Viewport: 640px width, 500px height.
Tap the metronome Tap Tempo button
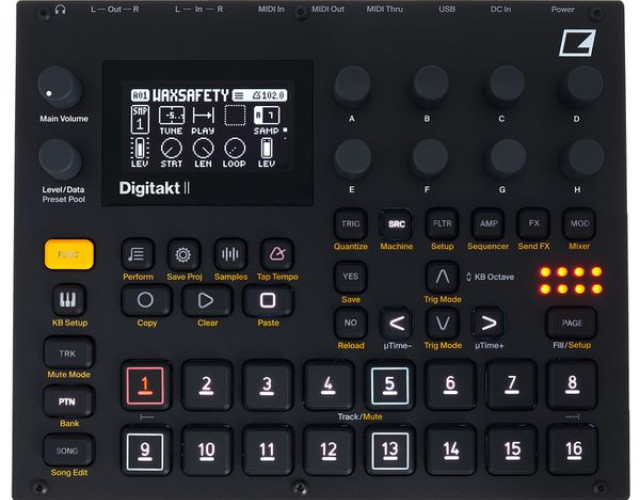tap(276, 254)
